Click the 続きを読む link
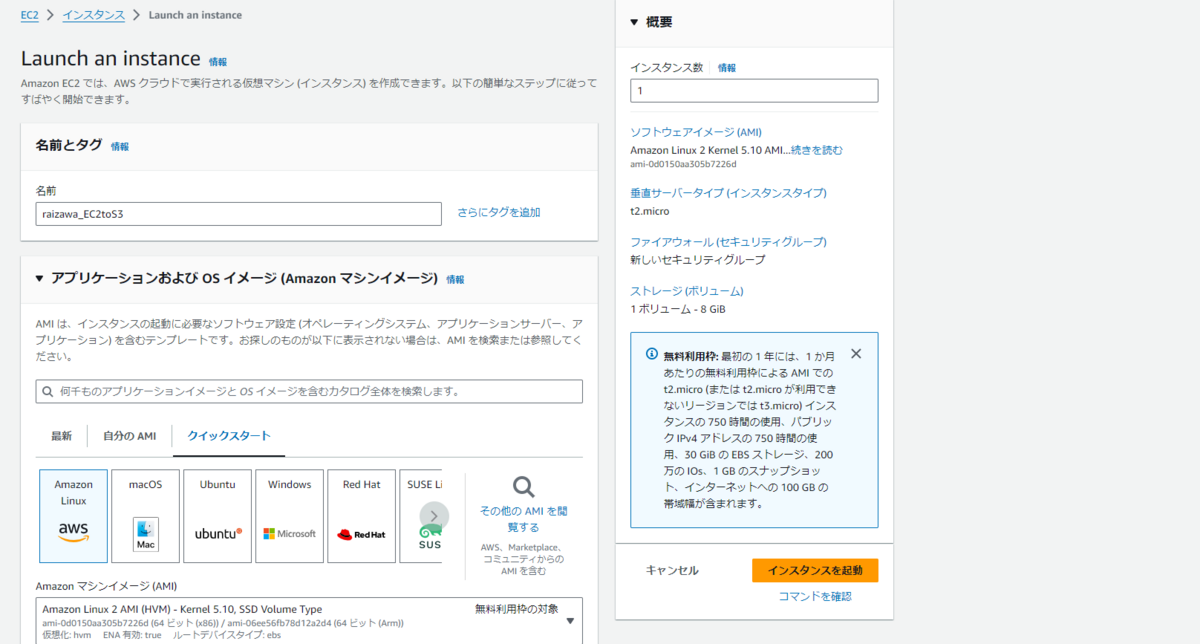 pyautogui.click(x=816, y=150)
